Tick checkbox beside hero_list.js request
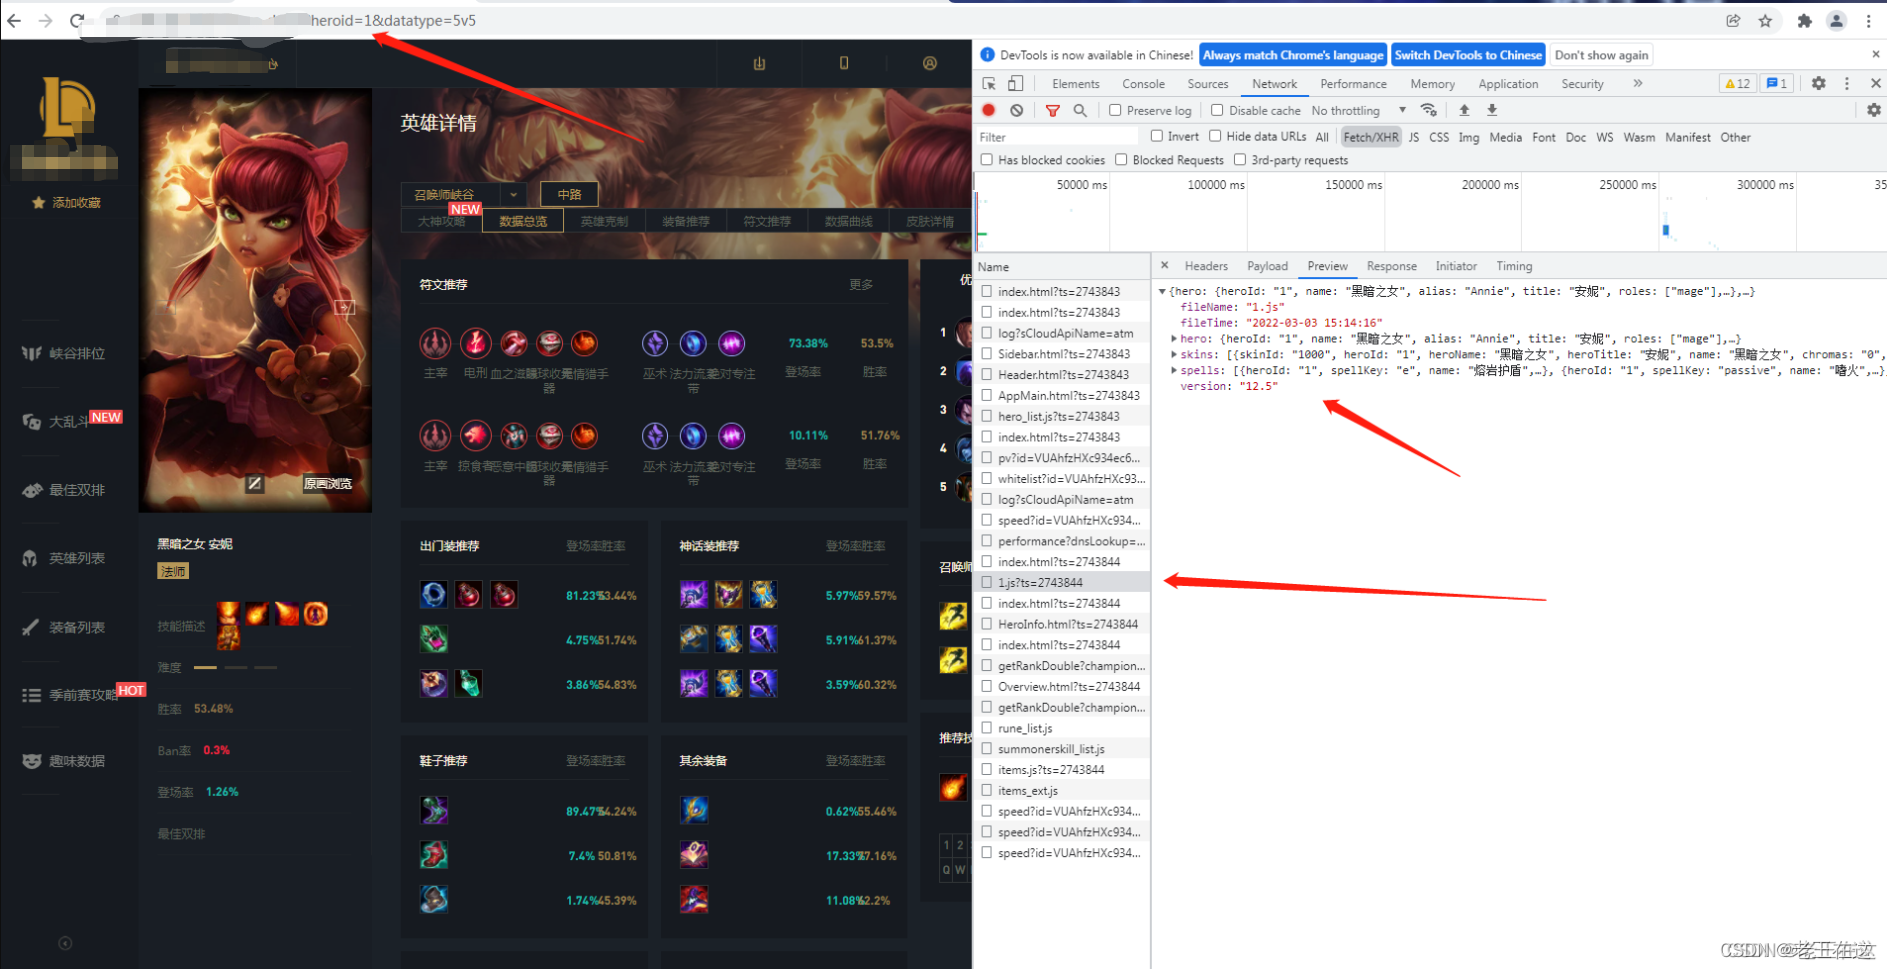Screen dimensions: 1887x969 (x=987, y=416)
